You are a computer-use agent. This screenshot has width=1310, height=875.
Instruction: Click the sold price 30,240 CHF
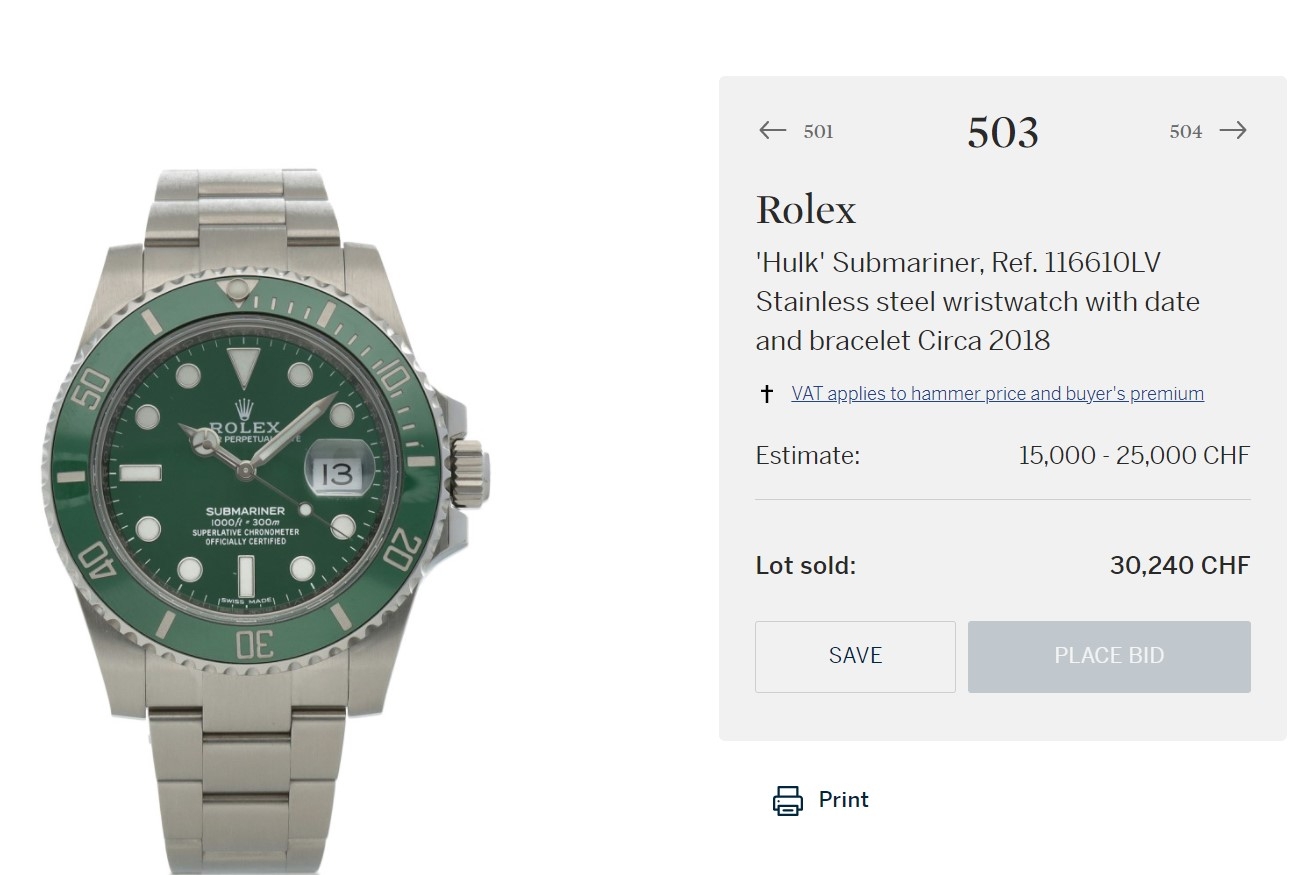point(1179,566)
